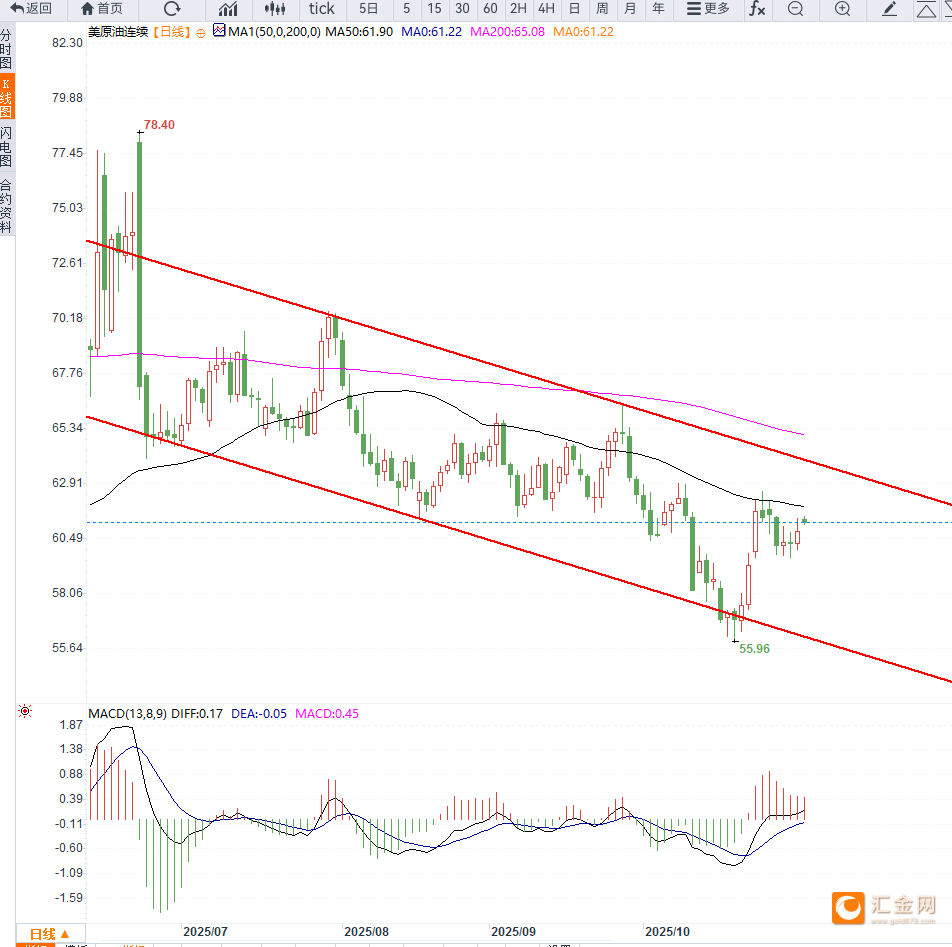Select the 5-minute period
This screenshot has width=952, height=947.
[407, 8]
